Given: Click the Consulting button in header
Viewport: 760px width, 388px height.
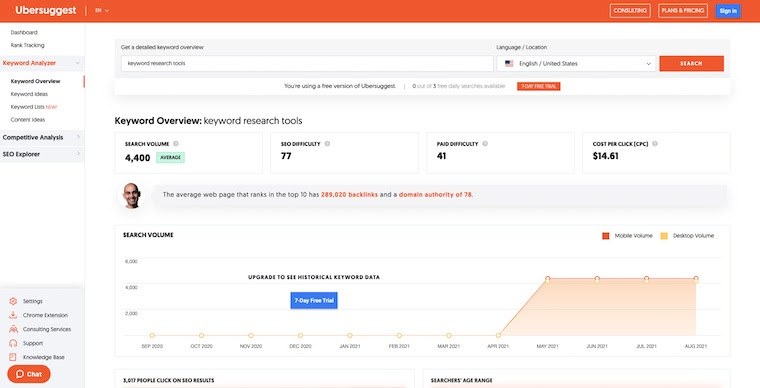Looking at the screenshot, I should (630, 11).
